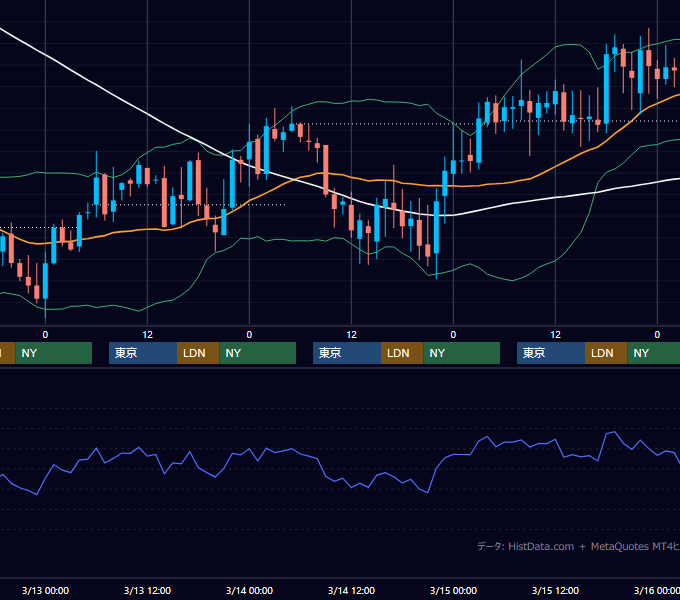Click the LDN session block on 3/15

606,353
